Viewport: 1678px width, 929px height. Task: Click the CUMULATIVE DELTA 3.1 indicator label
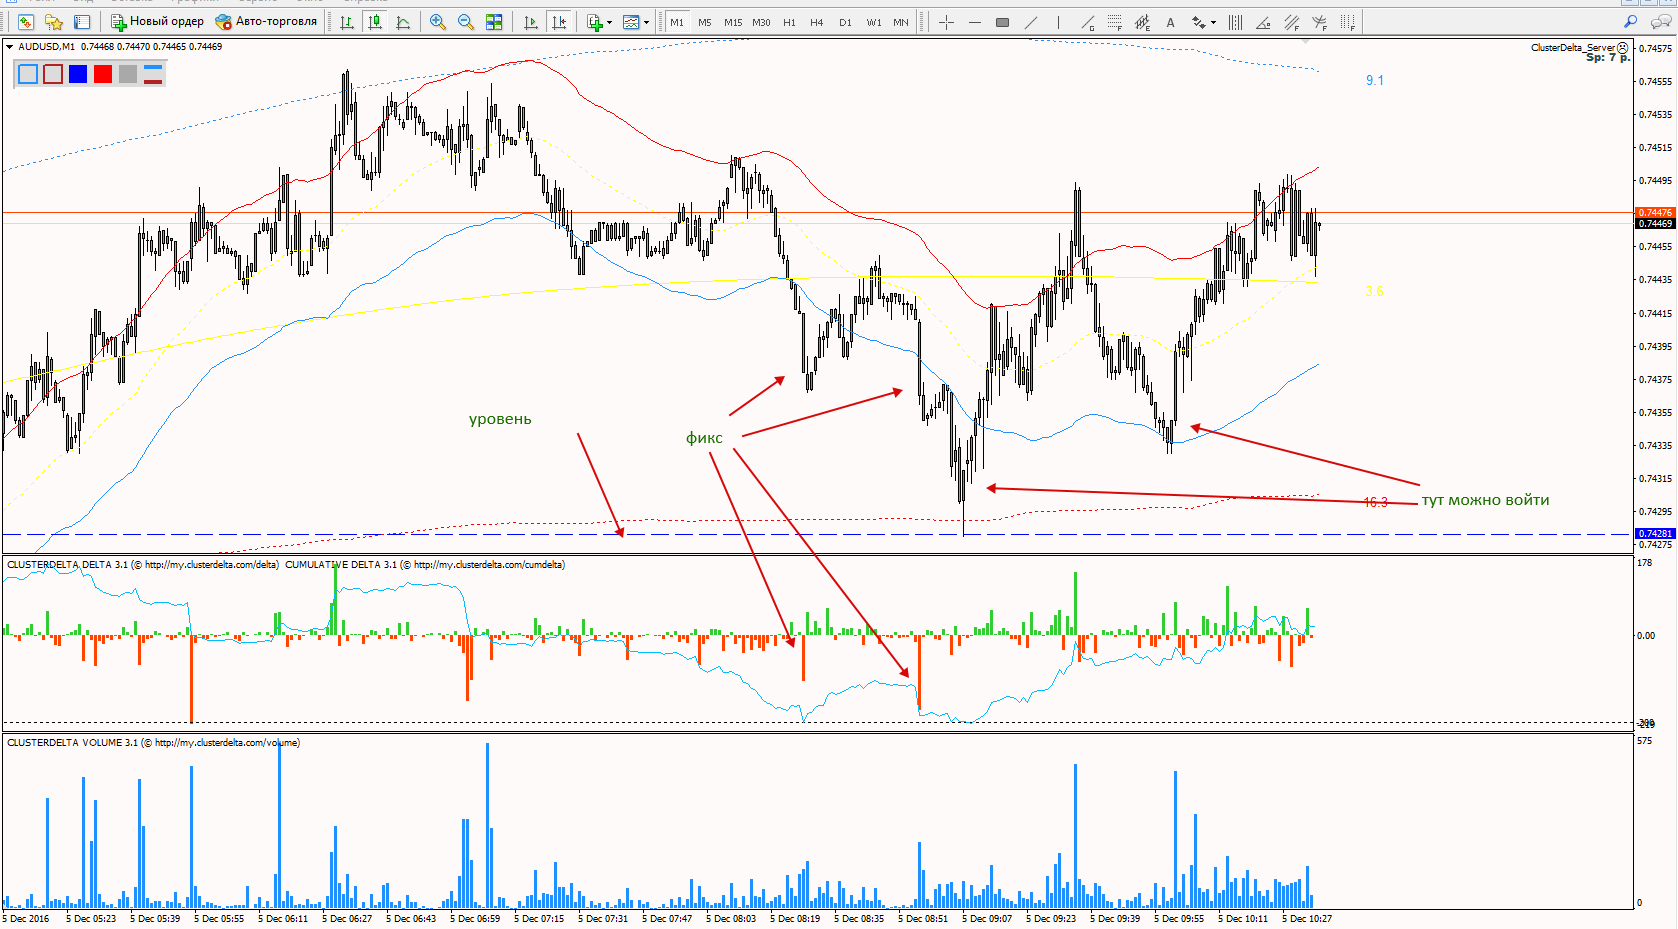click(425, 565)
